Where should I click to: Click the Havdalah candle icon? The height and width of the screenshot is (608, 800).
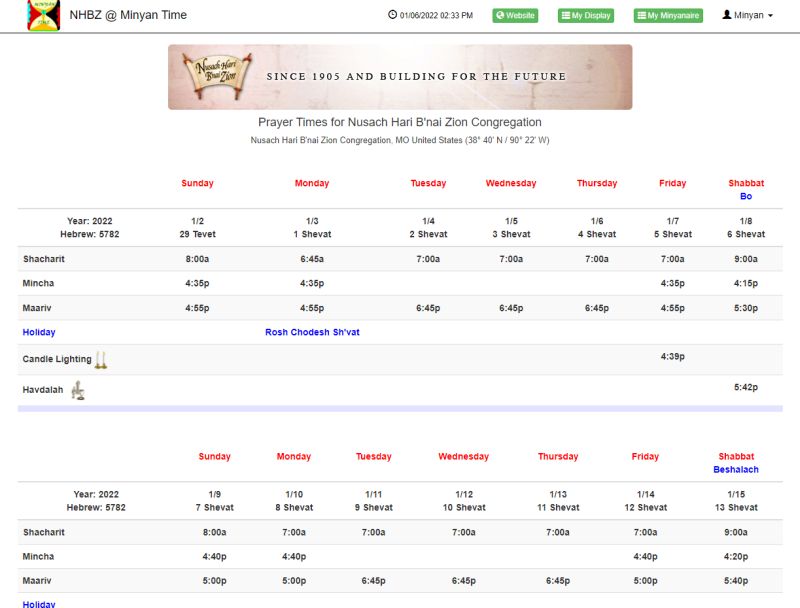78,390
